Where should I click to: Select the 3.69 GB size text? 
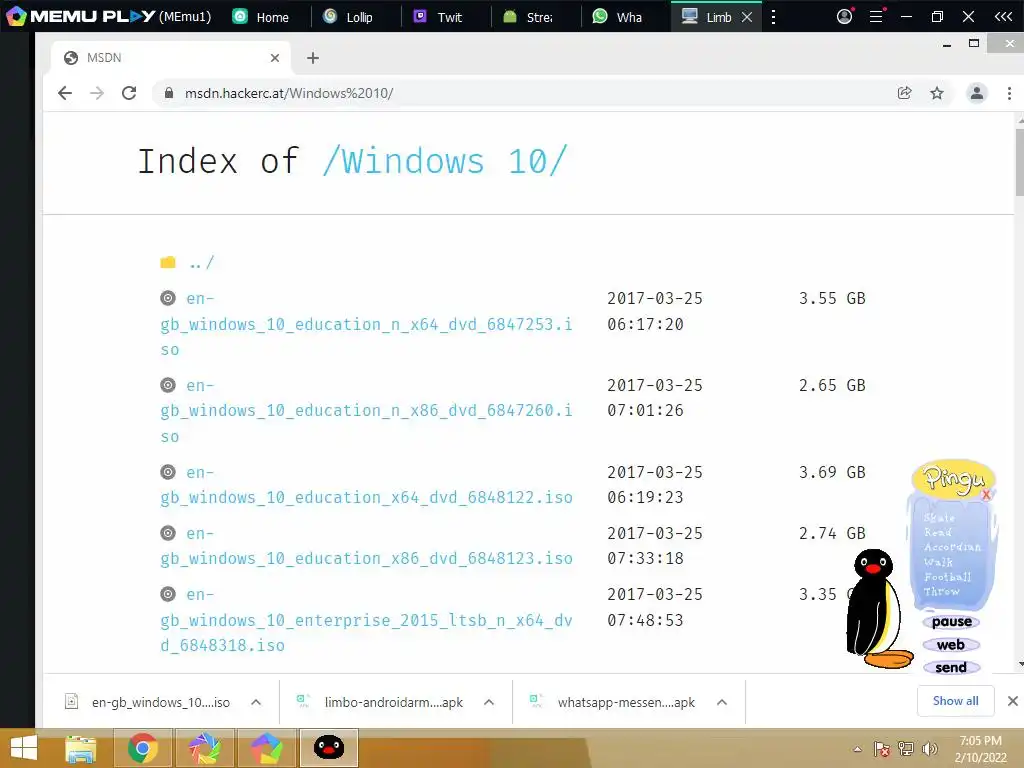tap(832, 472)
